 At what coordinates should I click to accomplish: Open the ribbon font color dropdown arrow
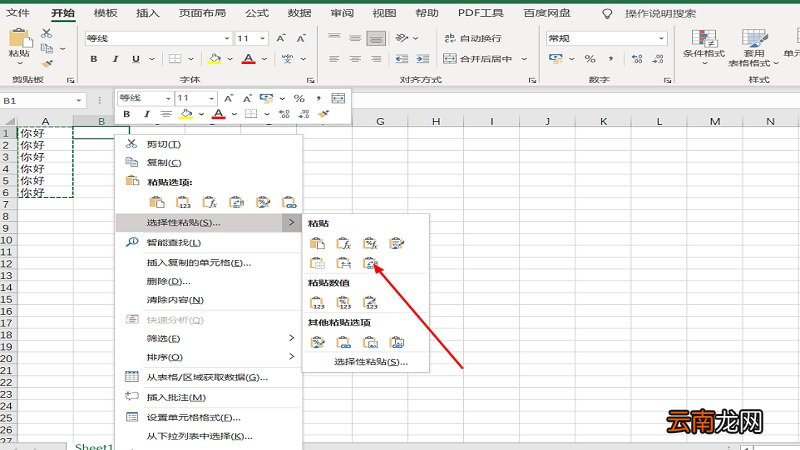click(264, 59)
